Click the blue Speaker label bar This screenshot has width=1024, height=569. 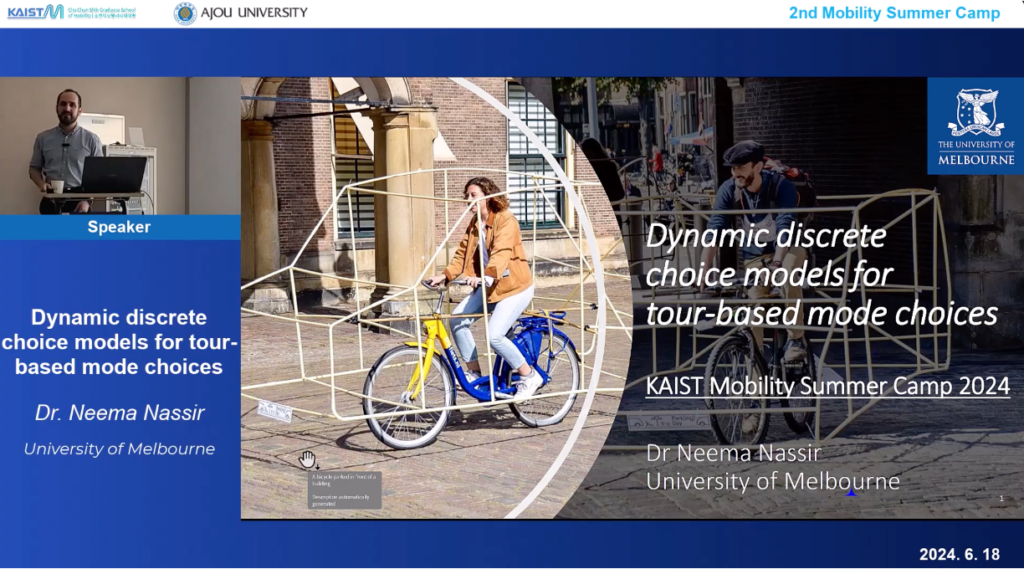[x=120, y=227]
